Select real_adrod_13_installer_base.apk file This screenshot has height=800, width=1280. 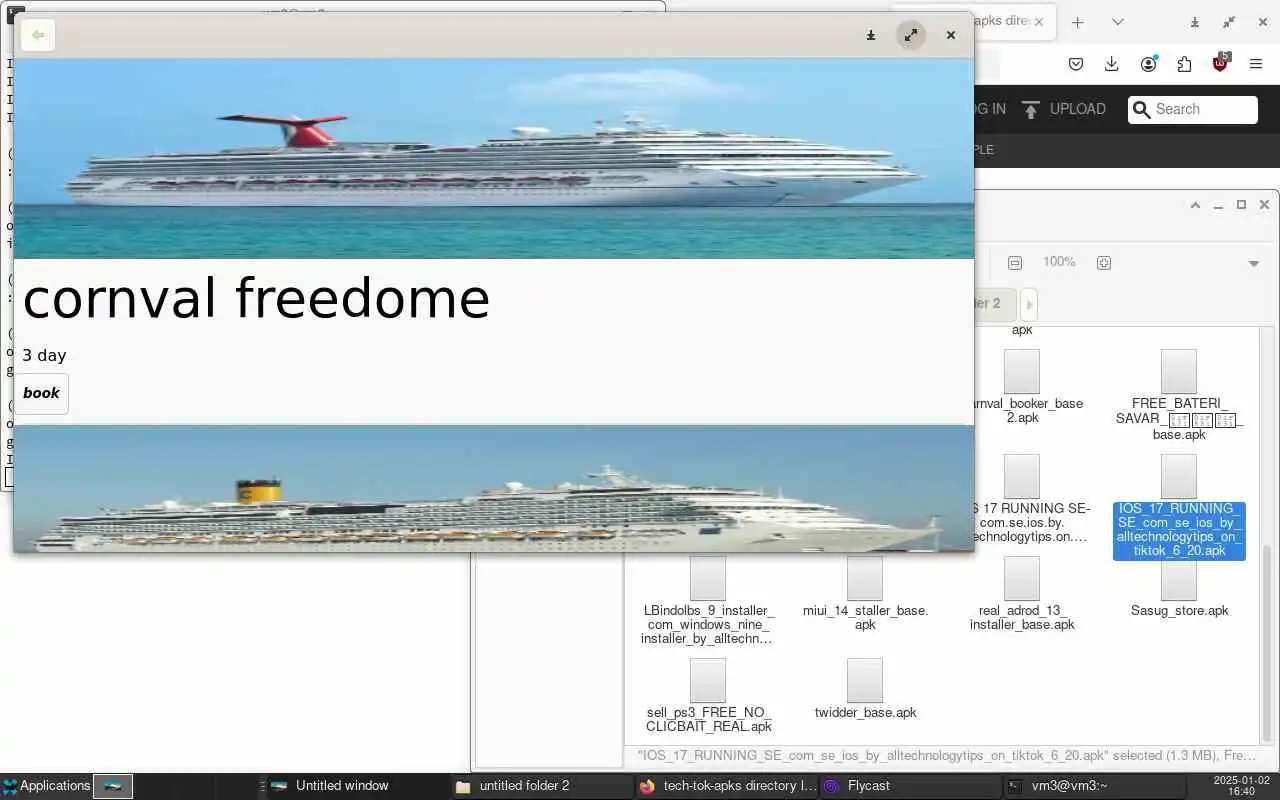(1022, 594)
